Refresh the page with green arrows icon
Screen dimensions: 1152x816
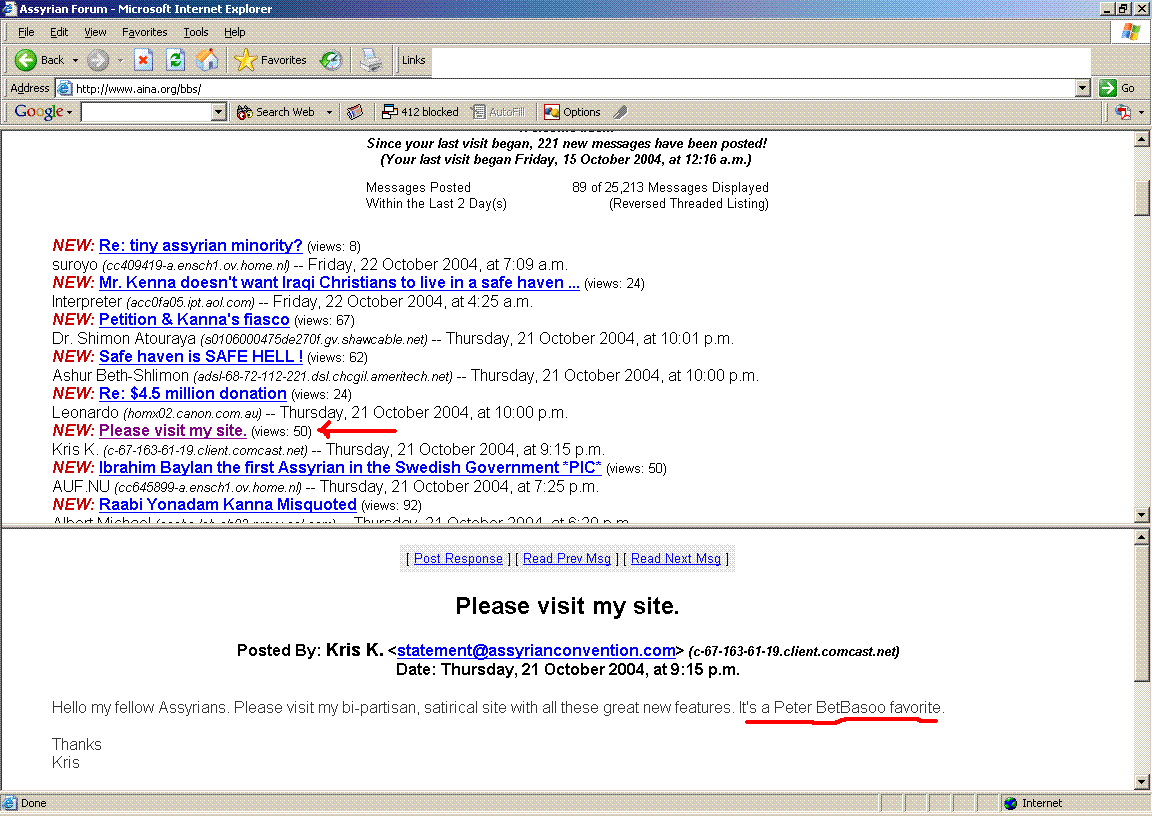click(x=176, y=60)
